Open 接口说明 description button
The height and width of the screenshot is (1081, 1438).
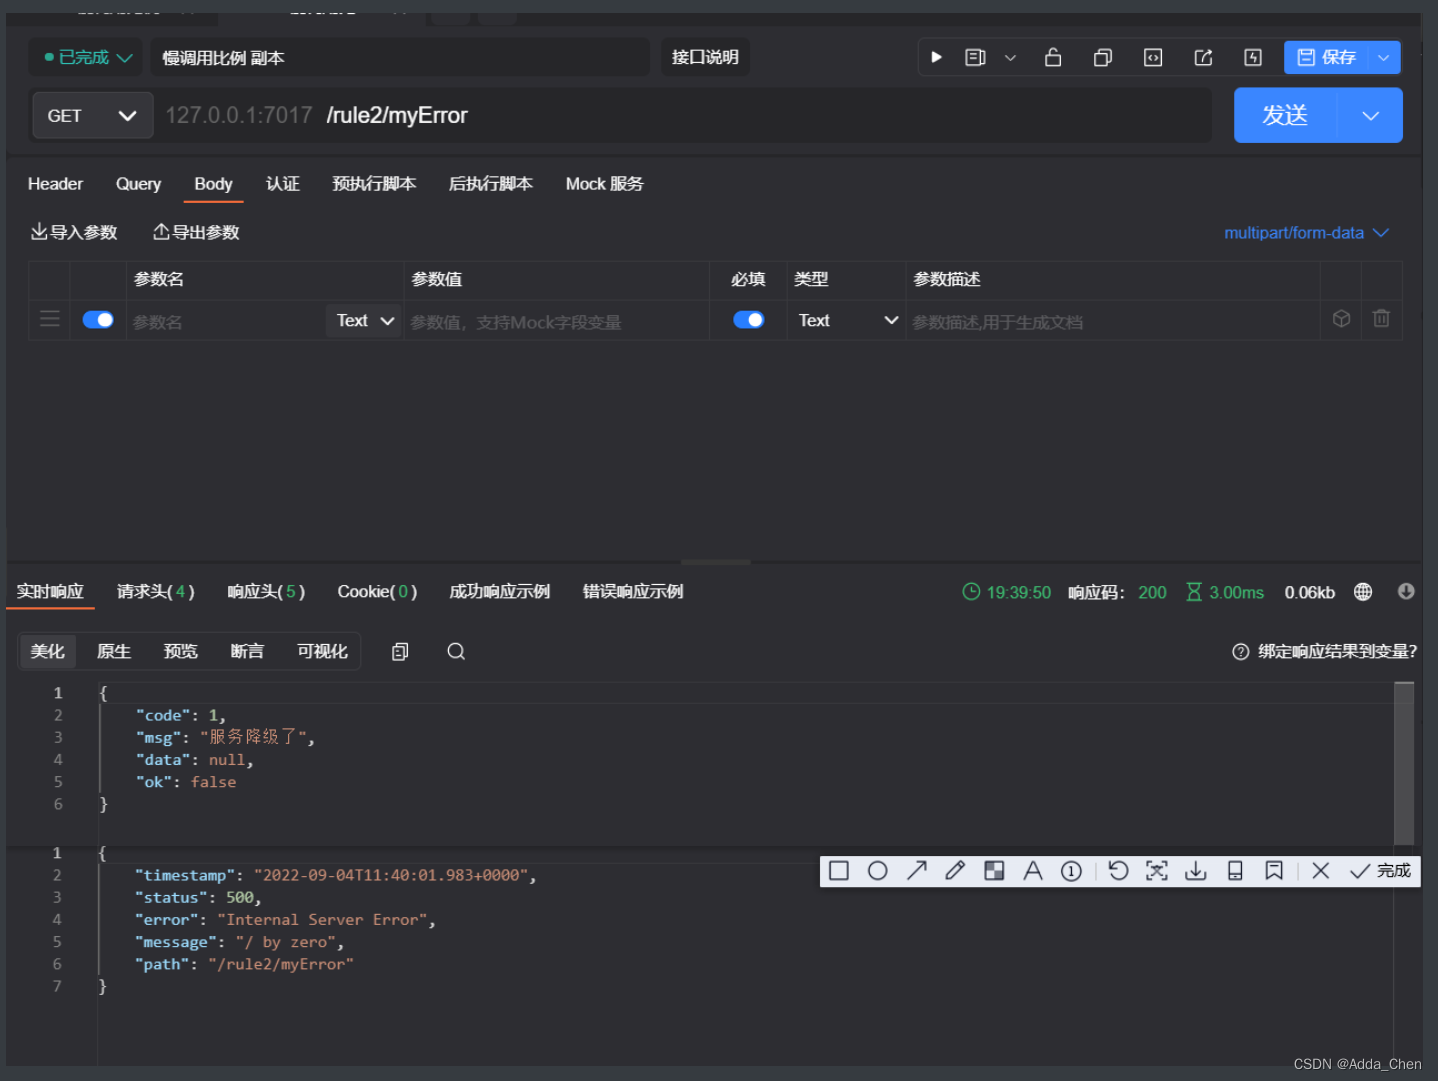[705, 57]
